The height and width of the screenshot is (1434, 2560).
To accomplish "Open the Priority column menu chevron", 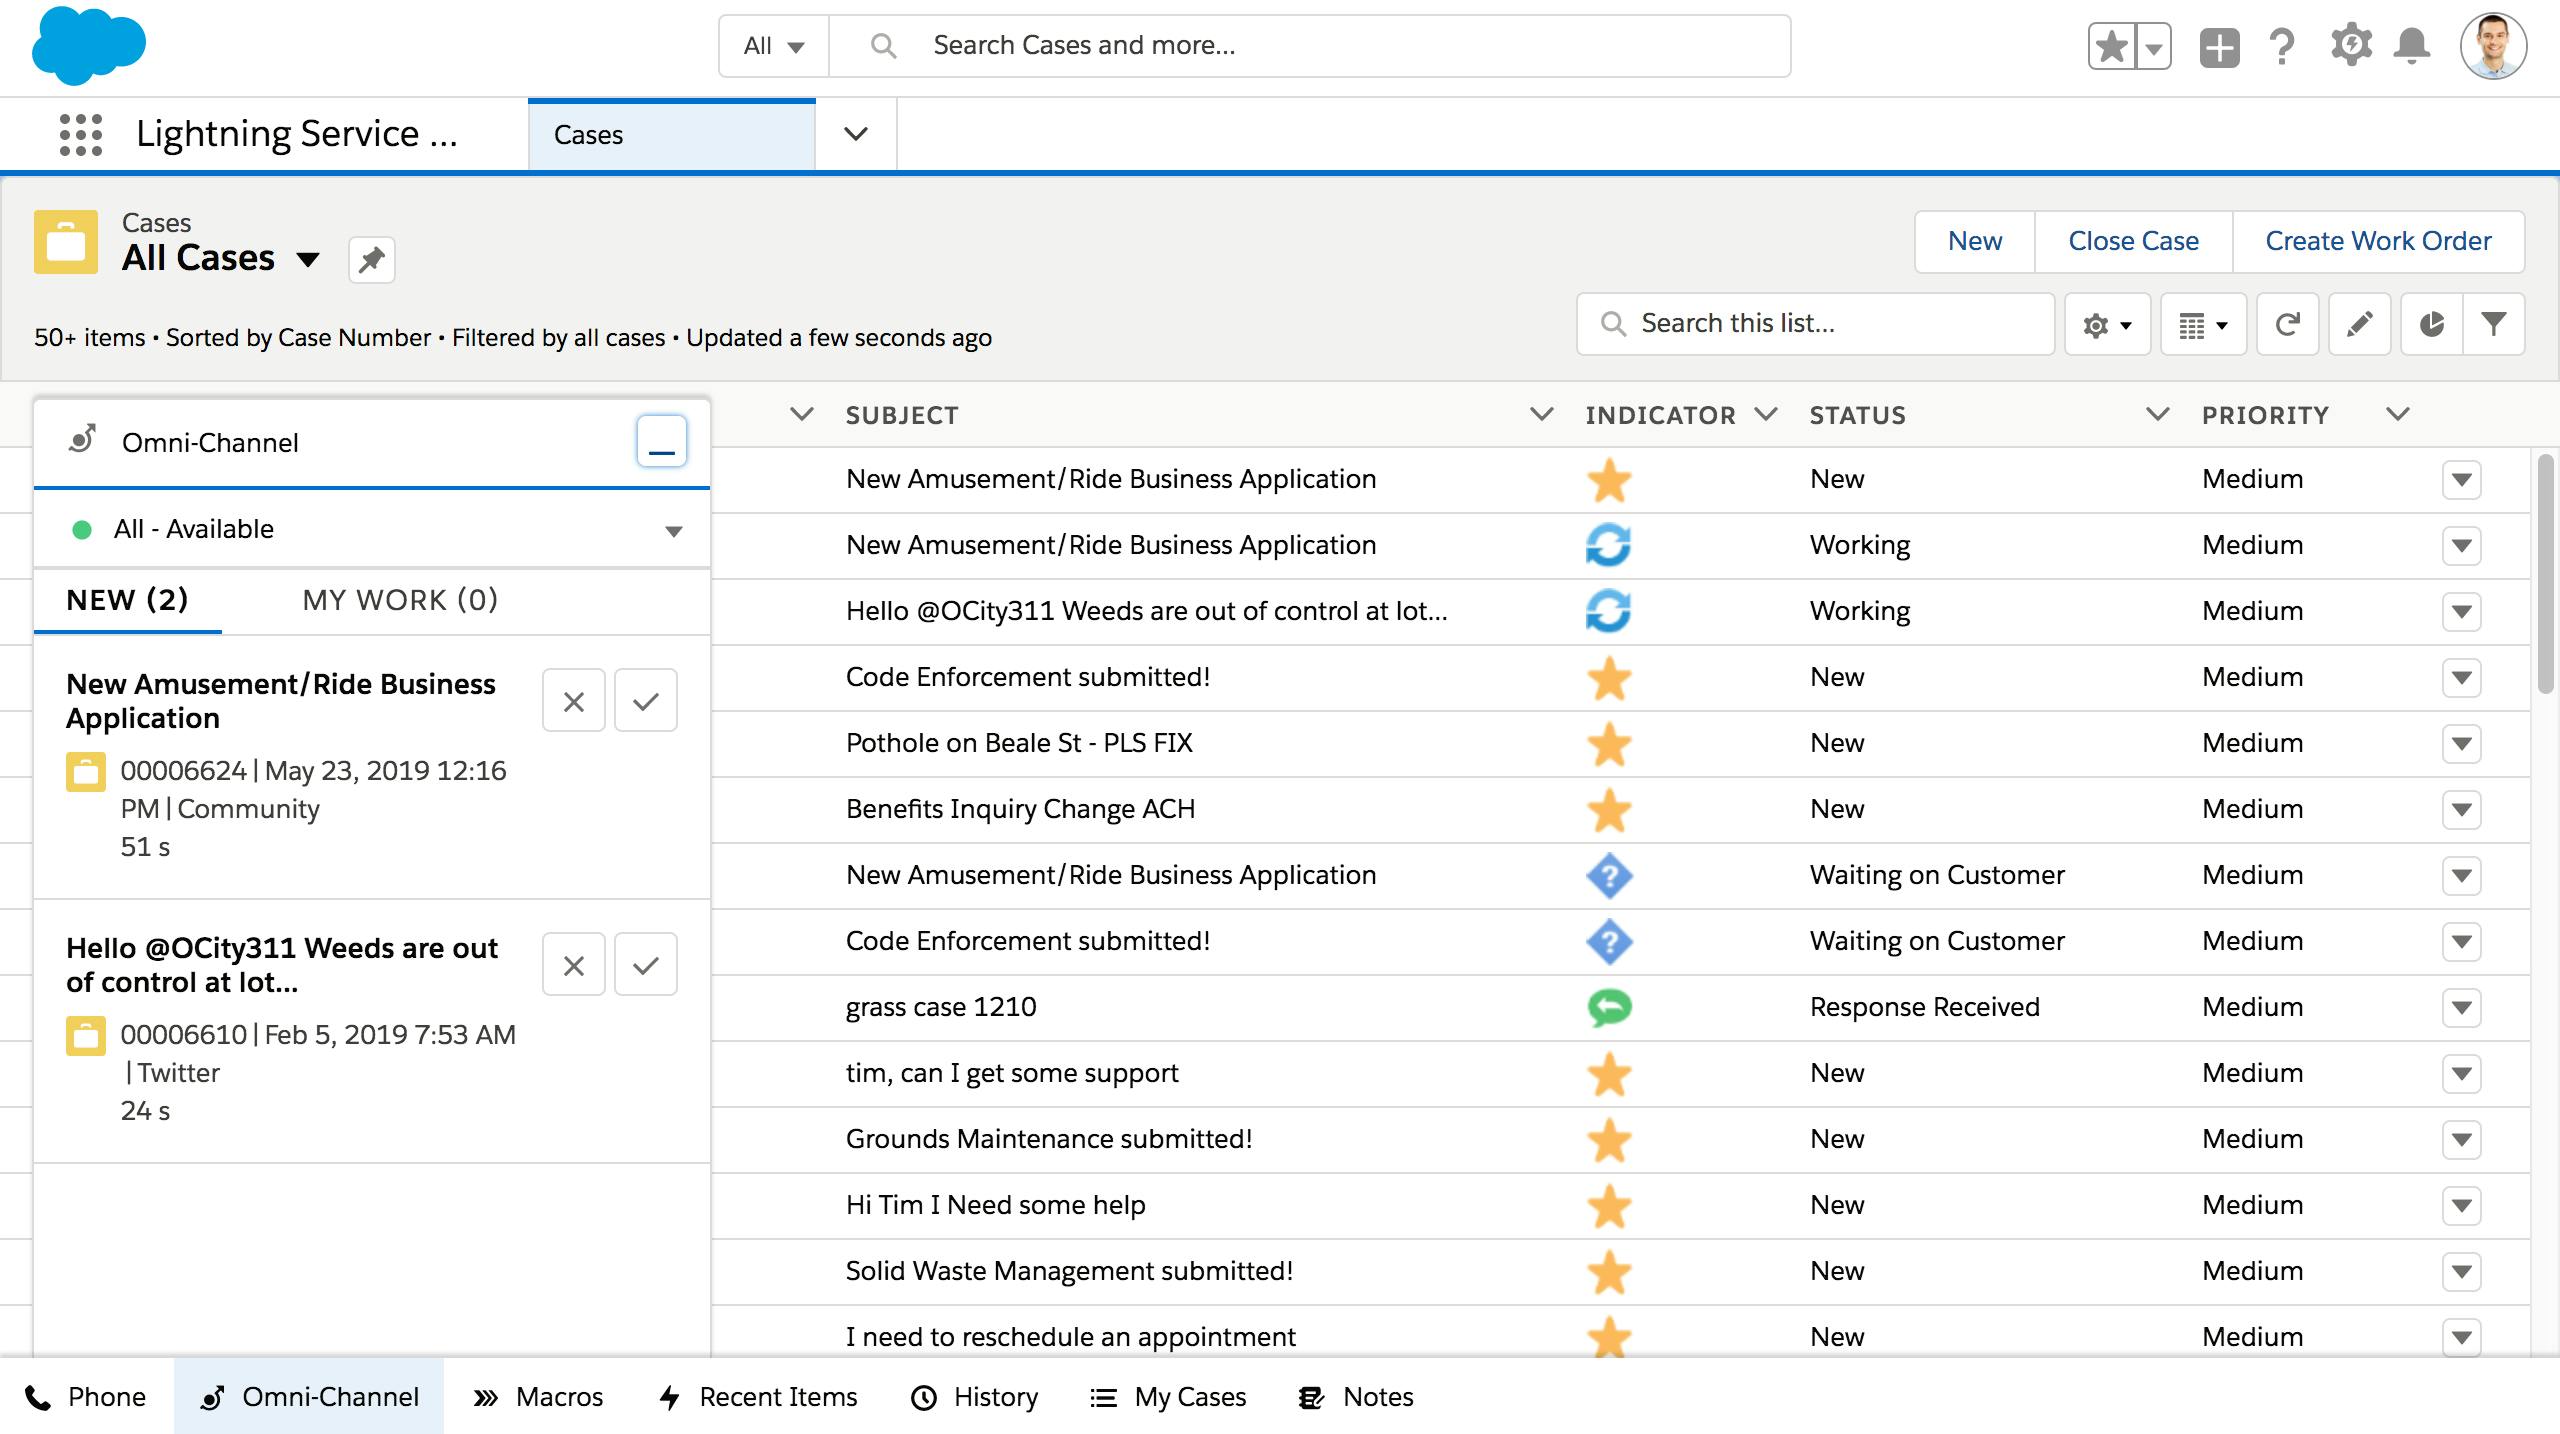I will tap(2398, 414).
